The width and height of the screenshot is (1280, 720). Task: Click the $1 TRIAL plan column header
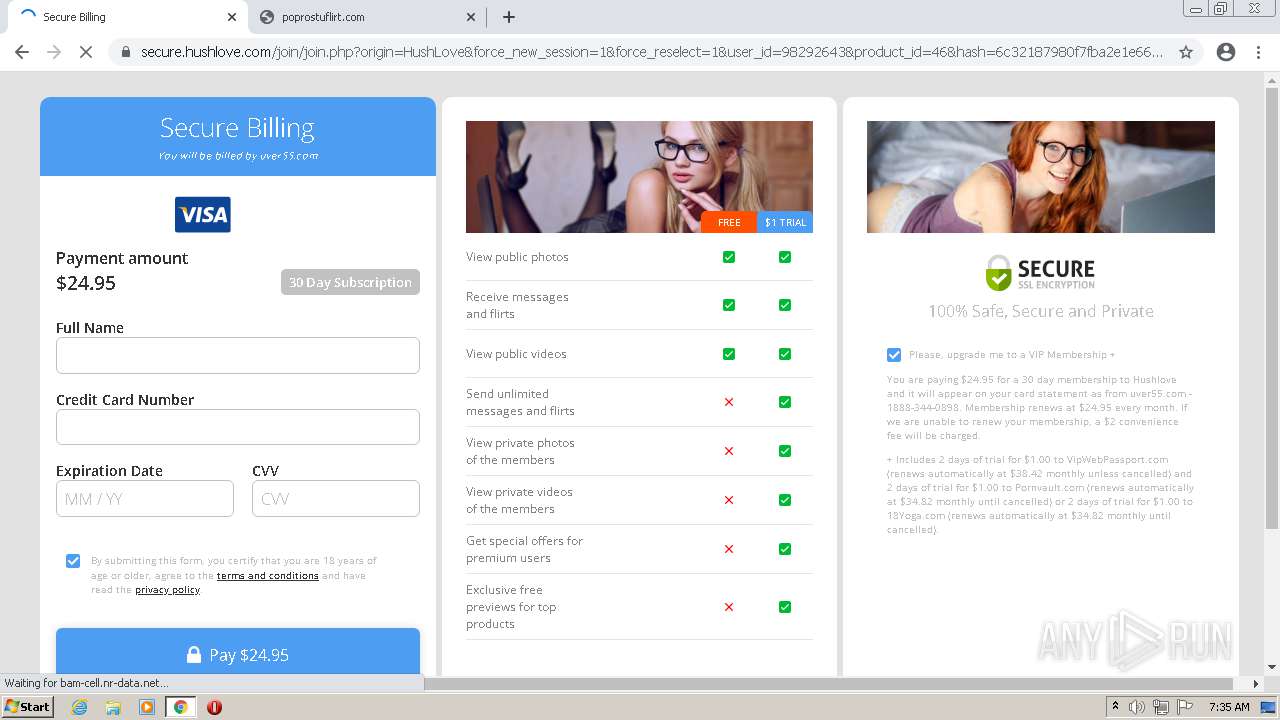click(785, 223)
